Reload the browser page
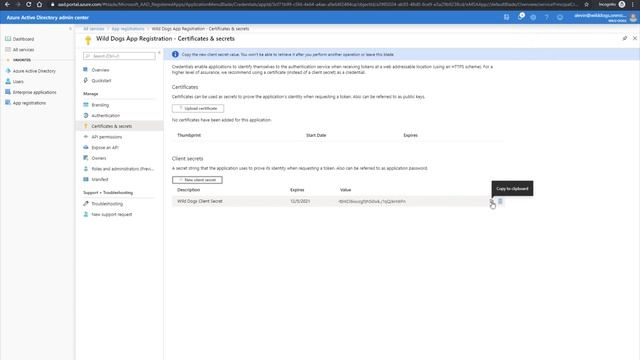Screen dimensions: 640x360 [28, 4]
